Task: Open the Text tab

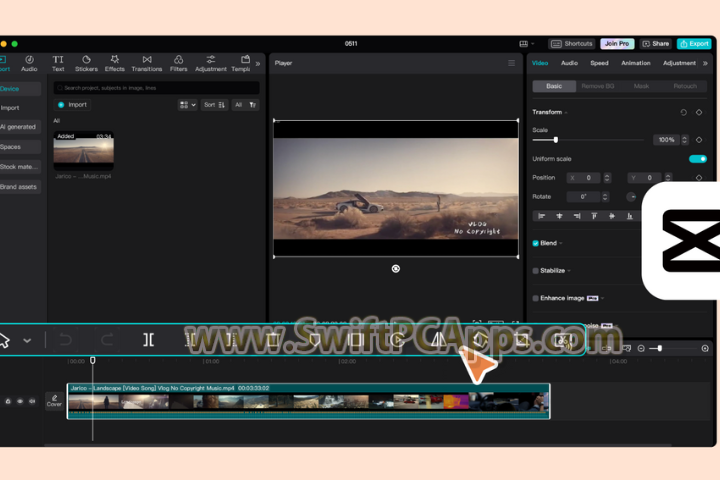Action: 58,63
